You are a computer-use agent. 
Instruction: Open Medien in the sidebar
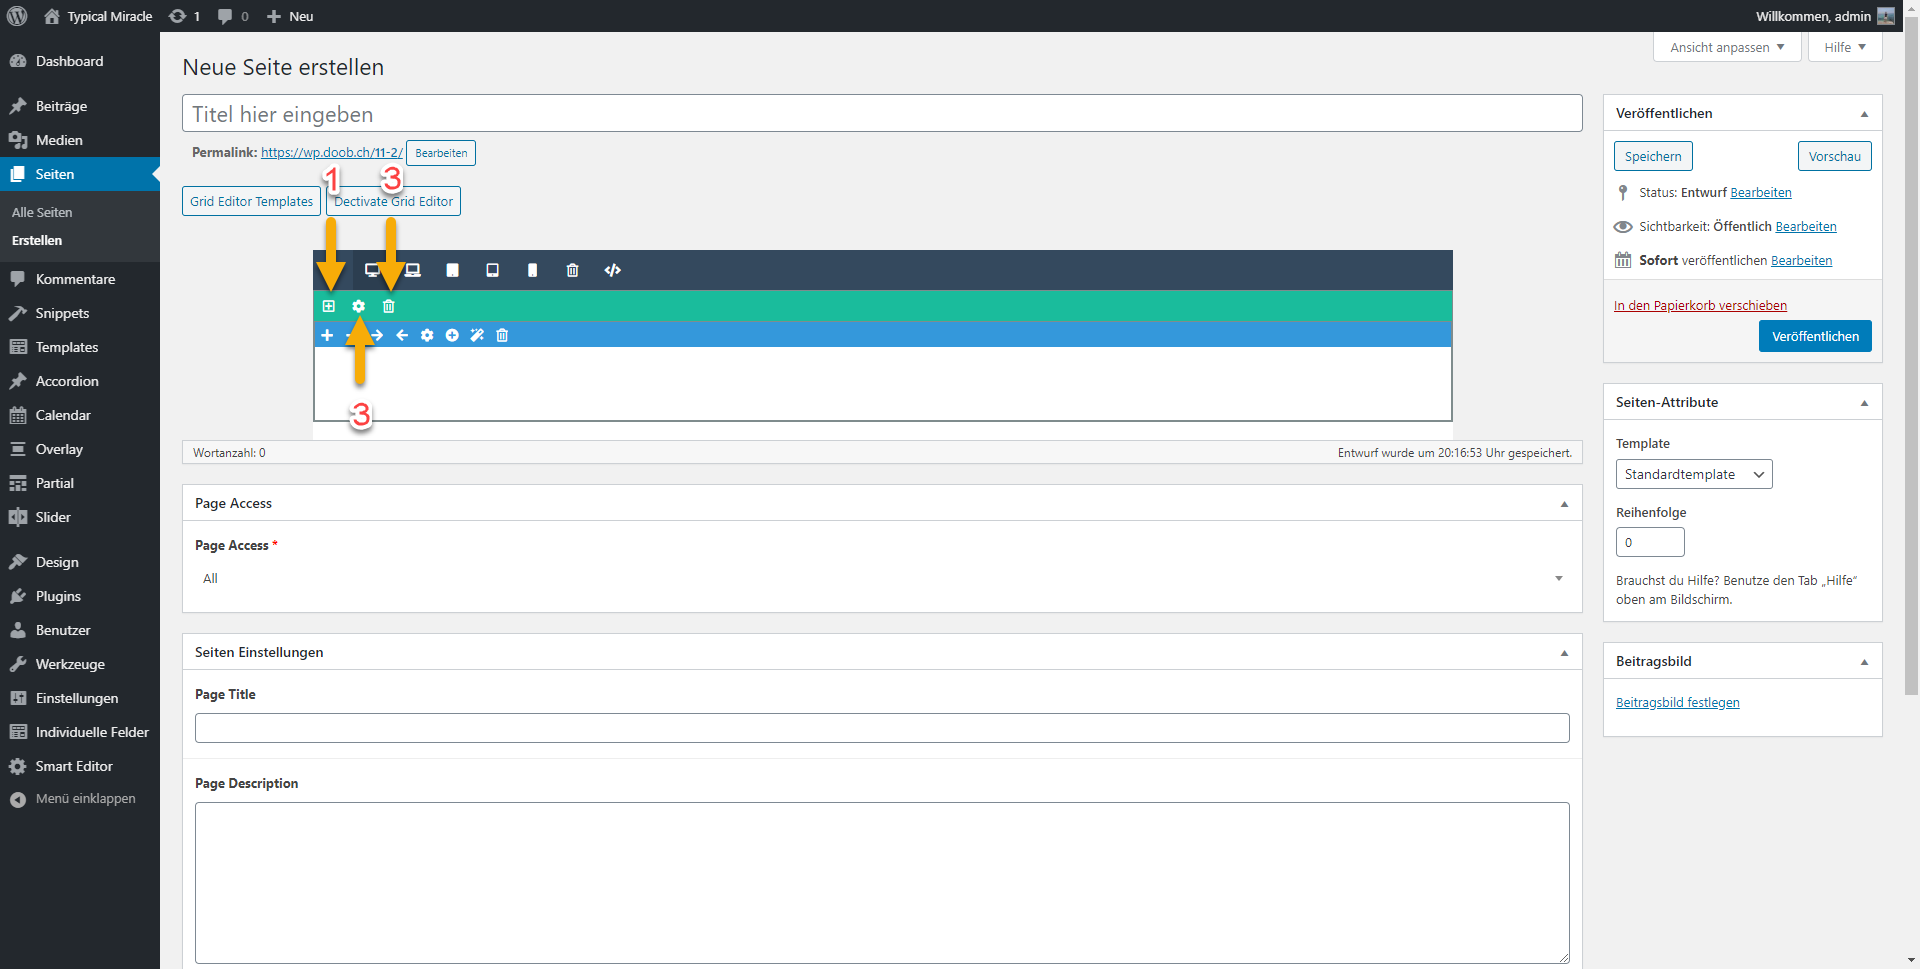pos(80,140)
